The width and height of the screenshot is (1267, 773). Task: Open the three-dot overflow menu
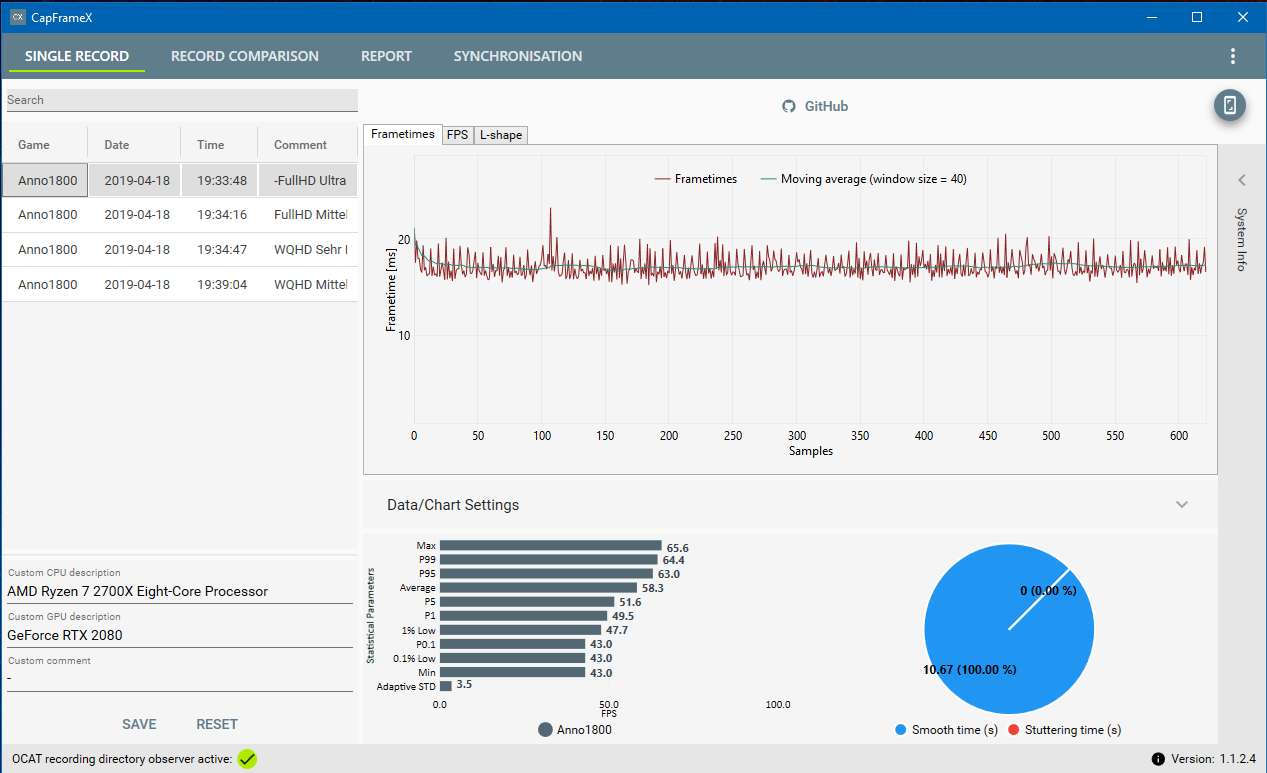click(x=1233, y=56)
